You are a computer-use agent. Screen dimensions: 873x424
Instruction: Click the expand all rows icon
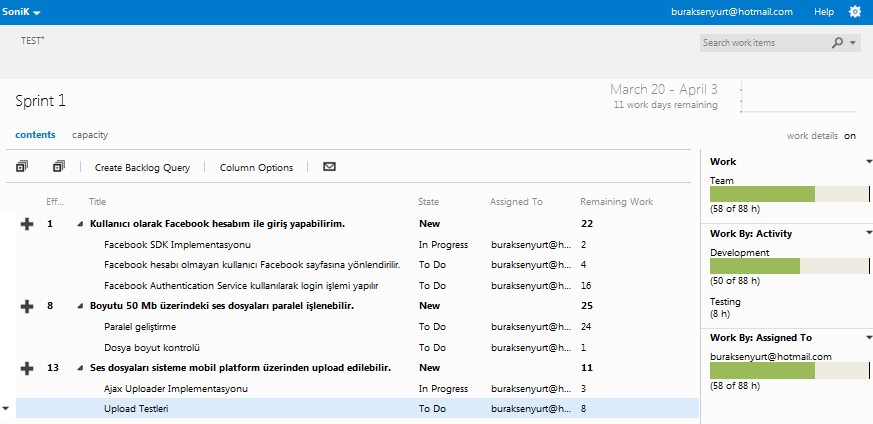pos(22,167)
